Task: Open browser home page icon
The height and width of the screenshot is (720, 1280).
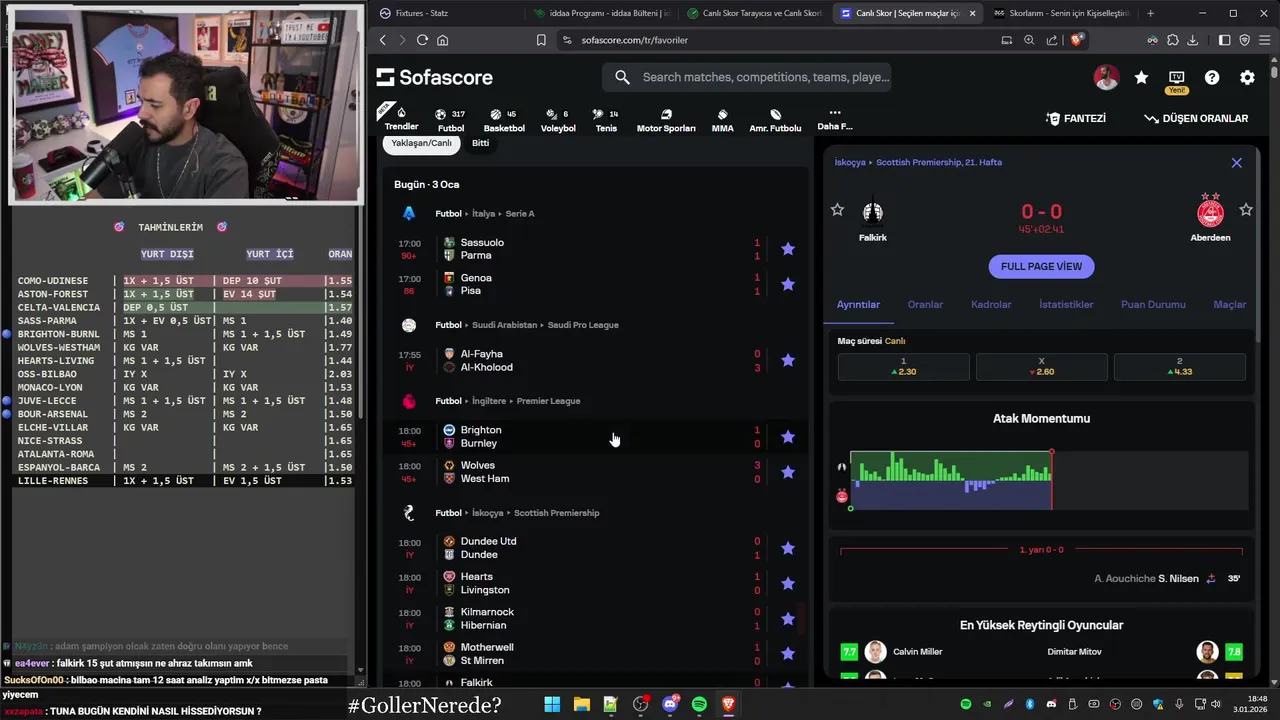Action: 442,40
